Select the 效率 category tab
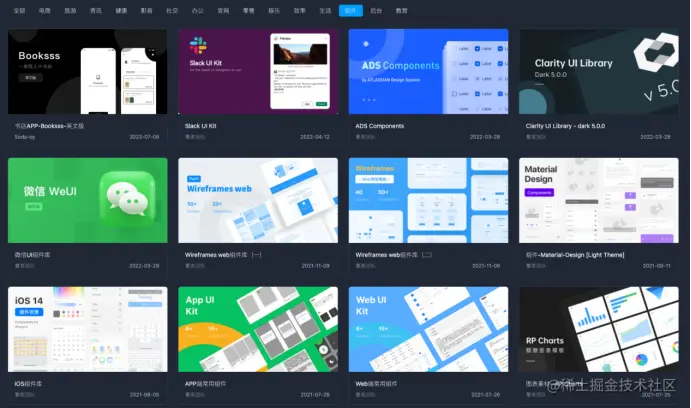The width and height of the screenshot is (691, 408). (x=300, y=11)
